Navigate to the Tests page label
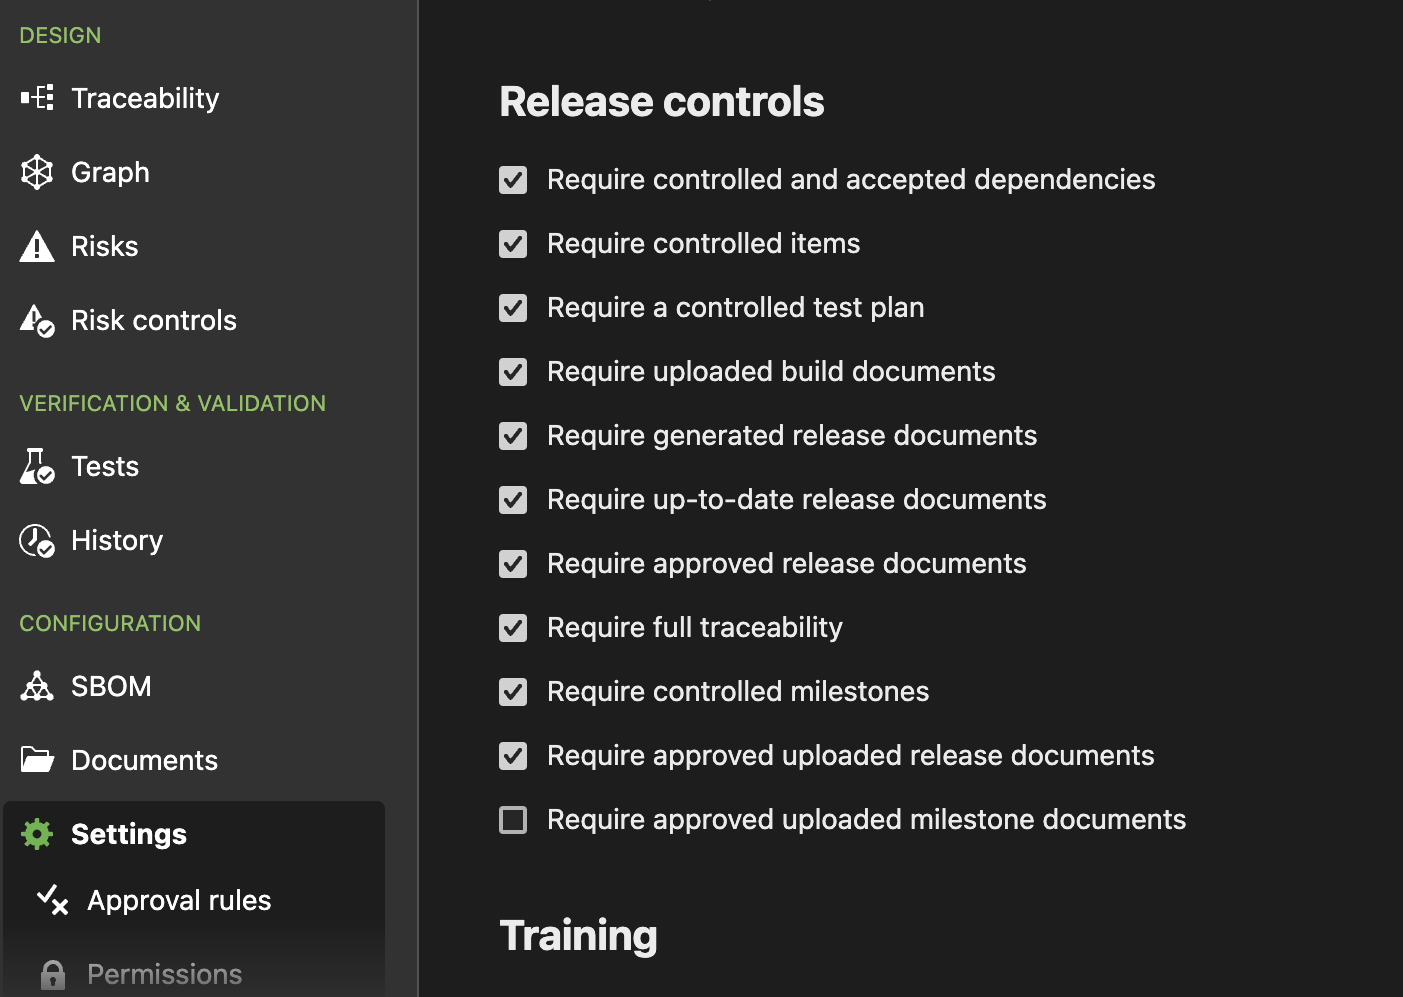1403x997 pixels. [x=105, y=466]
